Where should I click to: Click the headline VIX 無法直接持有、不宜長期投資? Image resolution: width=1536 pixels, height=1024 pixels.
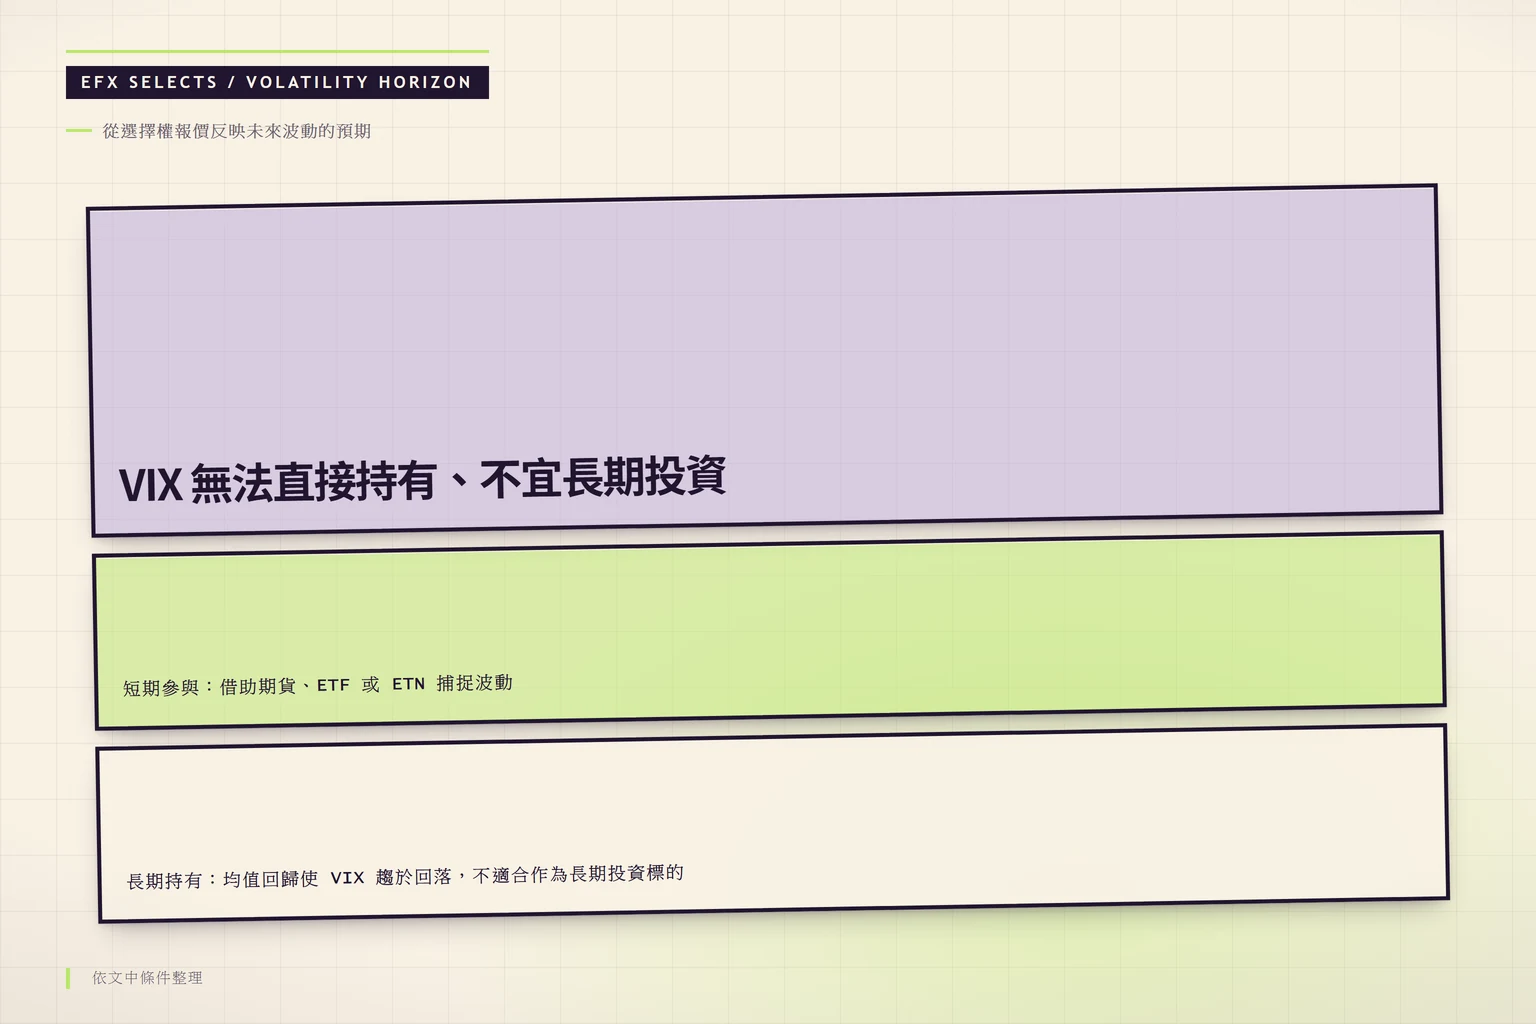(x=422, y=480)
